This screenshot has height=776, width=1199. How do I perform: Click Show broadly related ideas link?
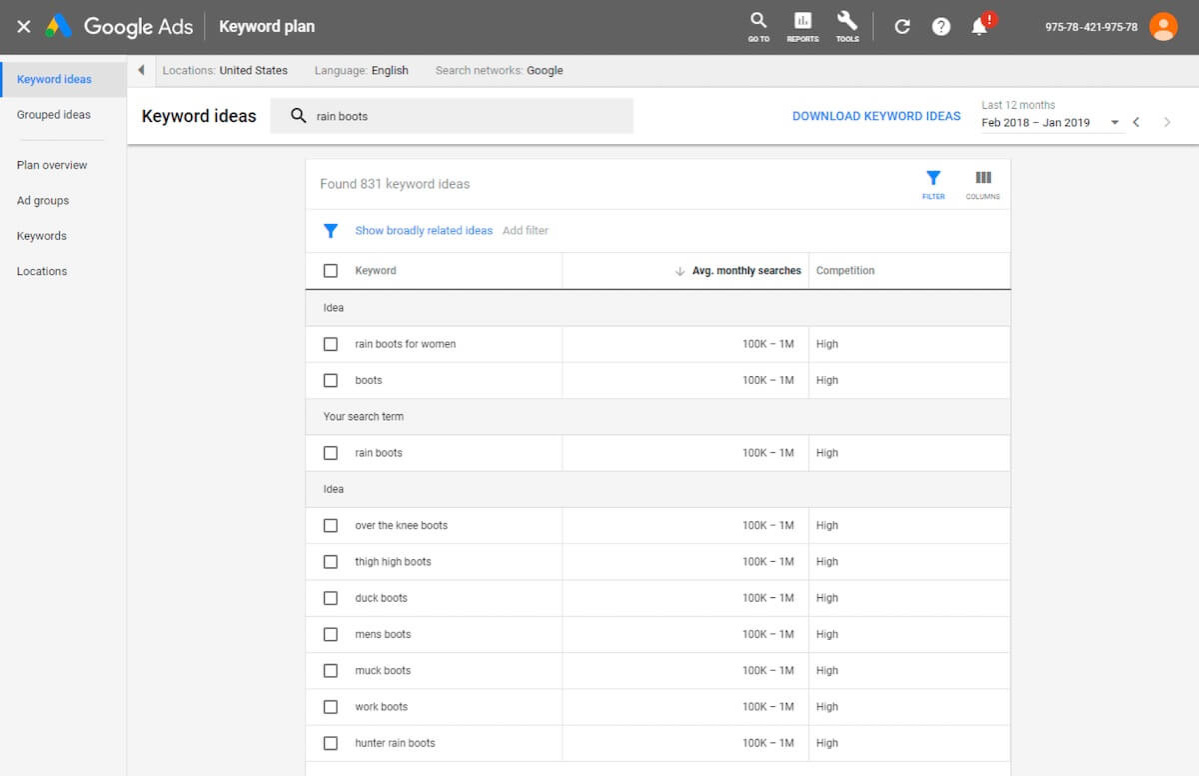[424, 230]
